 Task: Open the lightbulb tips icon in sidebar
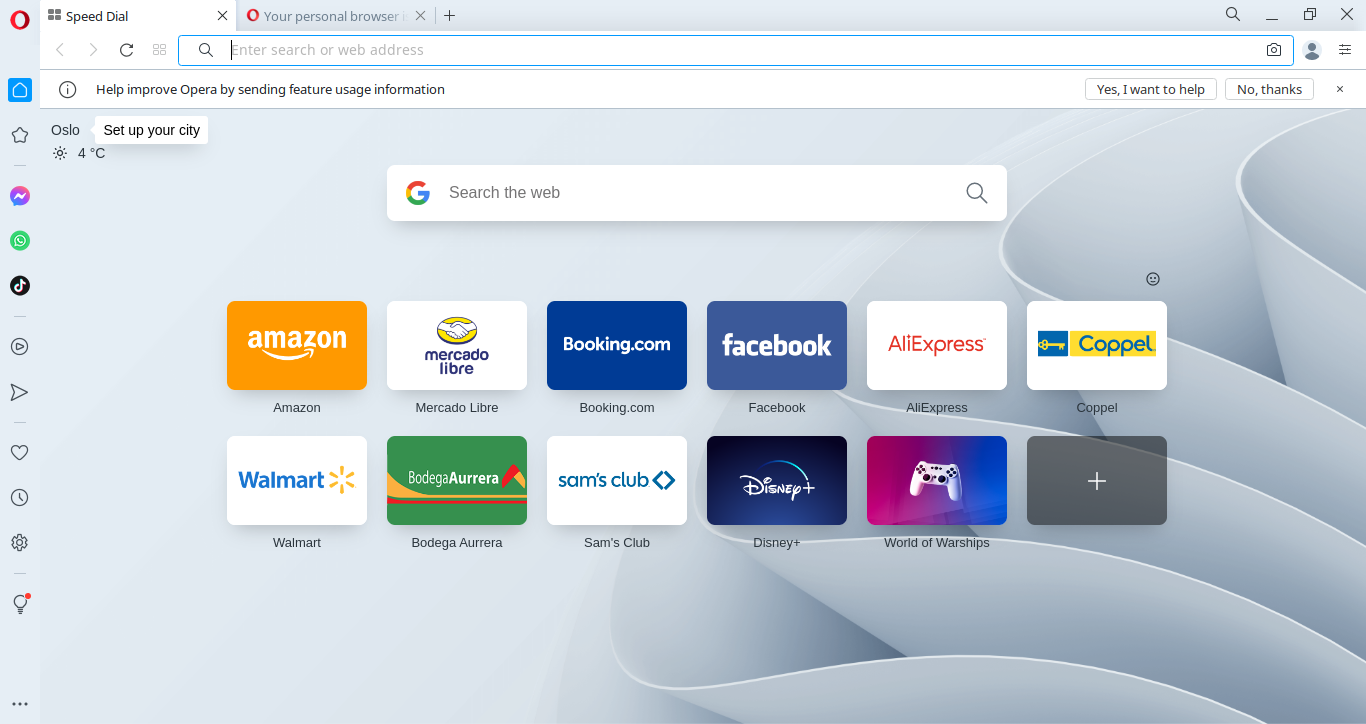point(20,604)
